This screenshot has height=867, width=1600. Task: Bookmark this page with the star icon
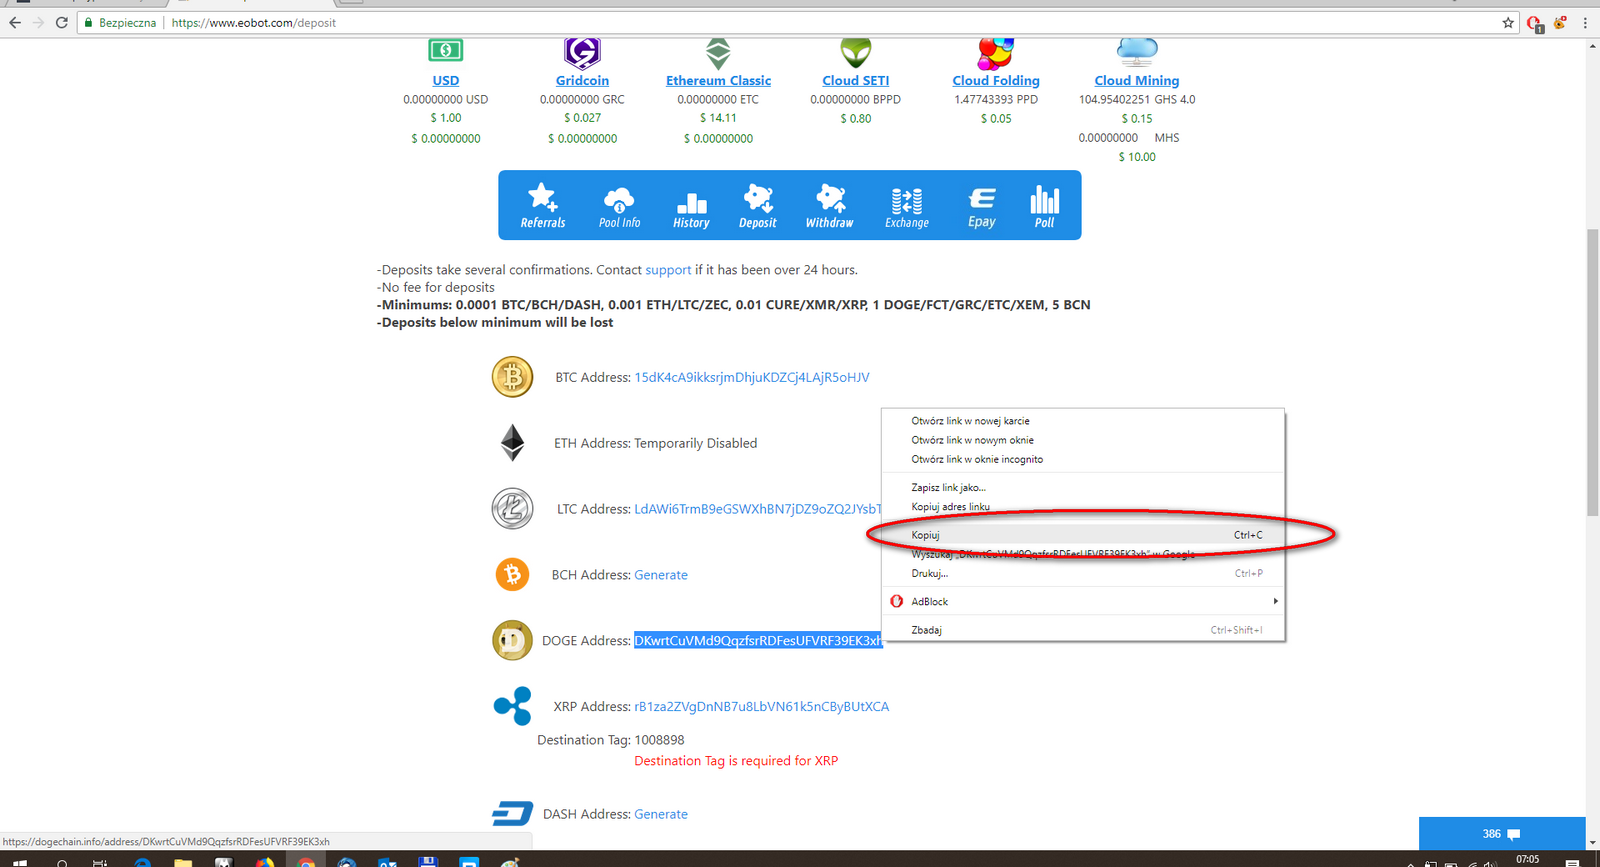[1508, 22]
